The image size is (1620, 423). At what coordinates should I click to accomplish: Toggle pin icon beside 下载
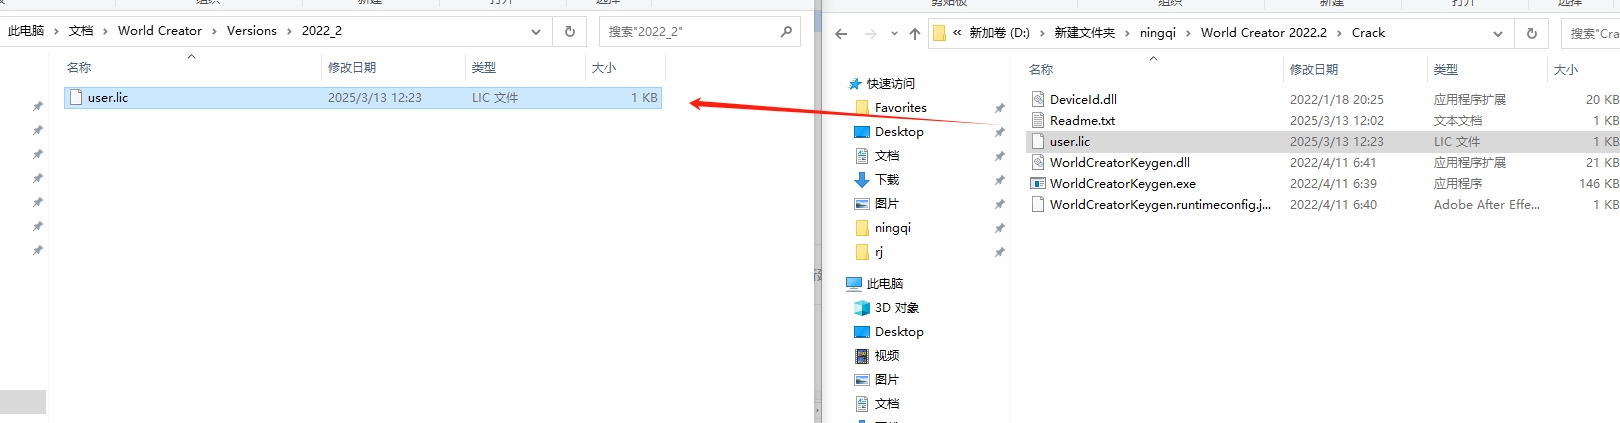pyautogui.click(x=999, y=180)
